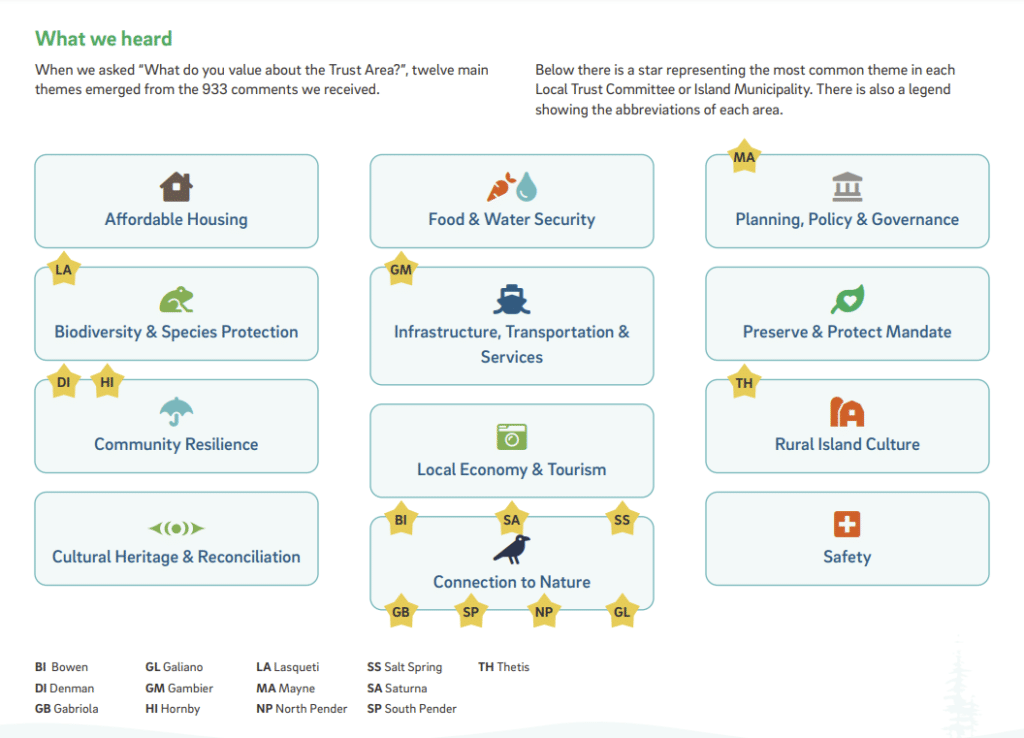Select the green frog Biodiversity icon

click(x=176, y=299)
